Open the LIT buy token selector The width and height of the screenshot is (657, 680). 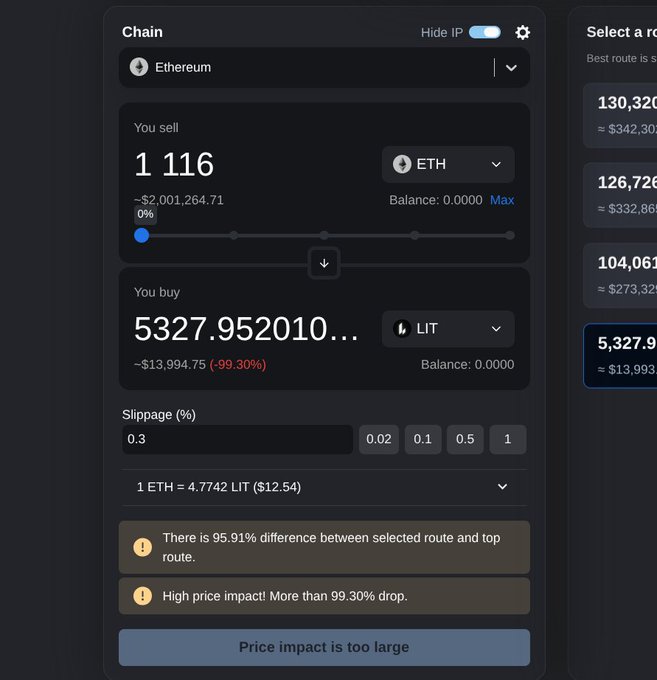(448, 329)
